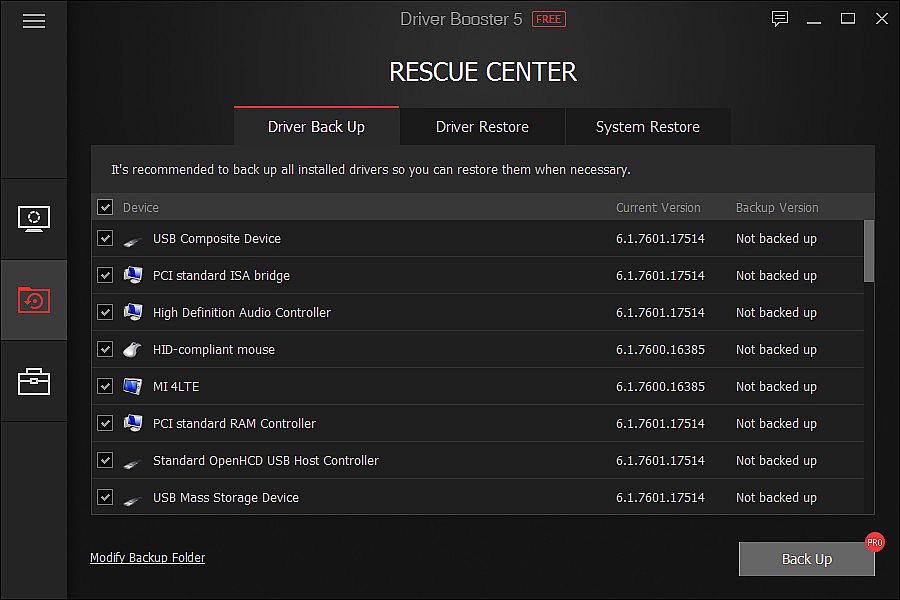Click the red PRO badge
Image resolution: width=900 pixels, height=600 pixels.
(x=875, y=542)
